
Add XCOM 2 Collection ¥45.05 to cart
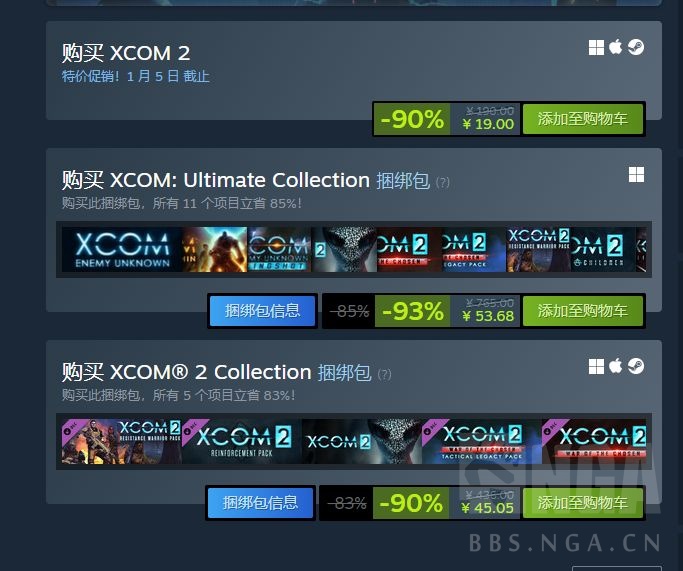(583, 503)
